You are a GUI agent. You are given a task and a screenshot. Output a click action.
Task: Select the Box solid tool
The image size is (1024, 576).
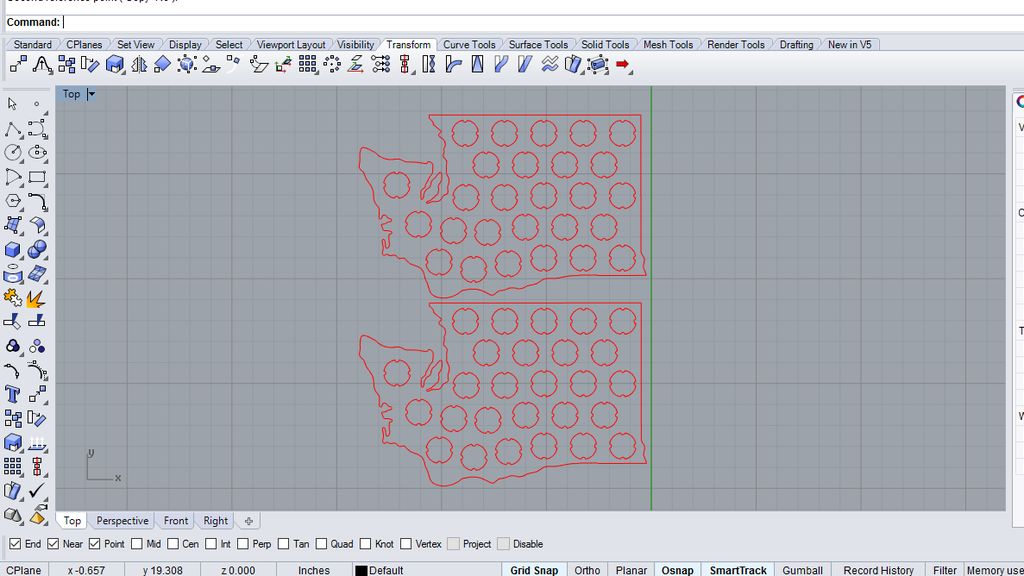click(12, 250)
